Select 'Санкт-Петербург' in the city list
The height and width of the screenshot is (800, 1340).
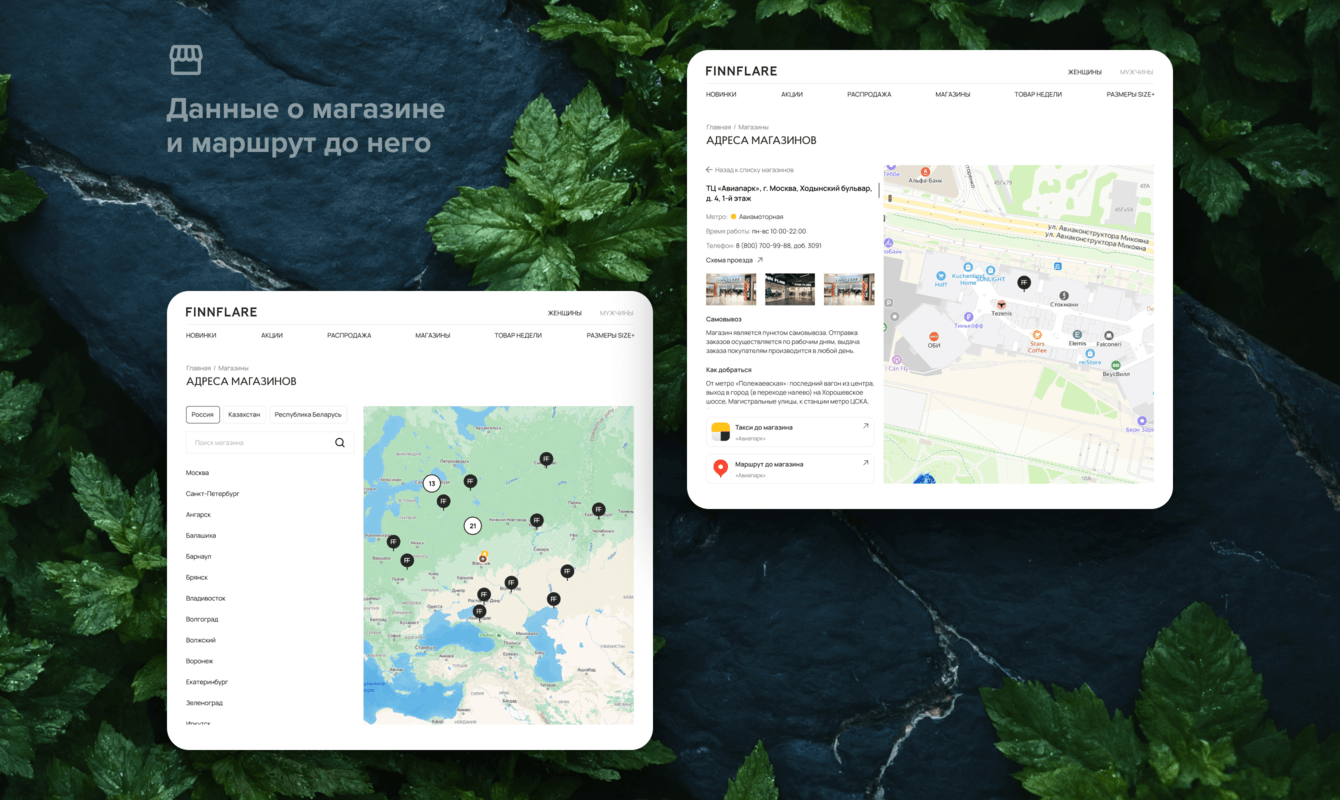point(213,494)
